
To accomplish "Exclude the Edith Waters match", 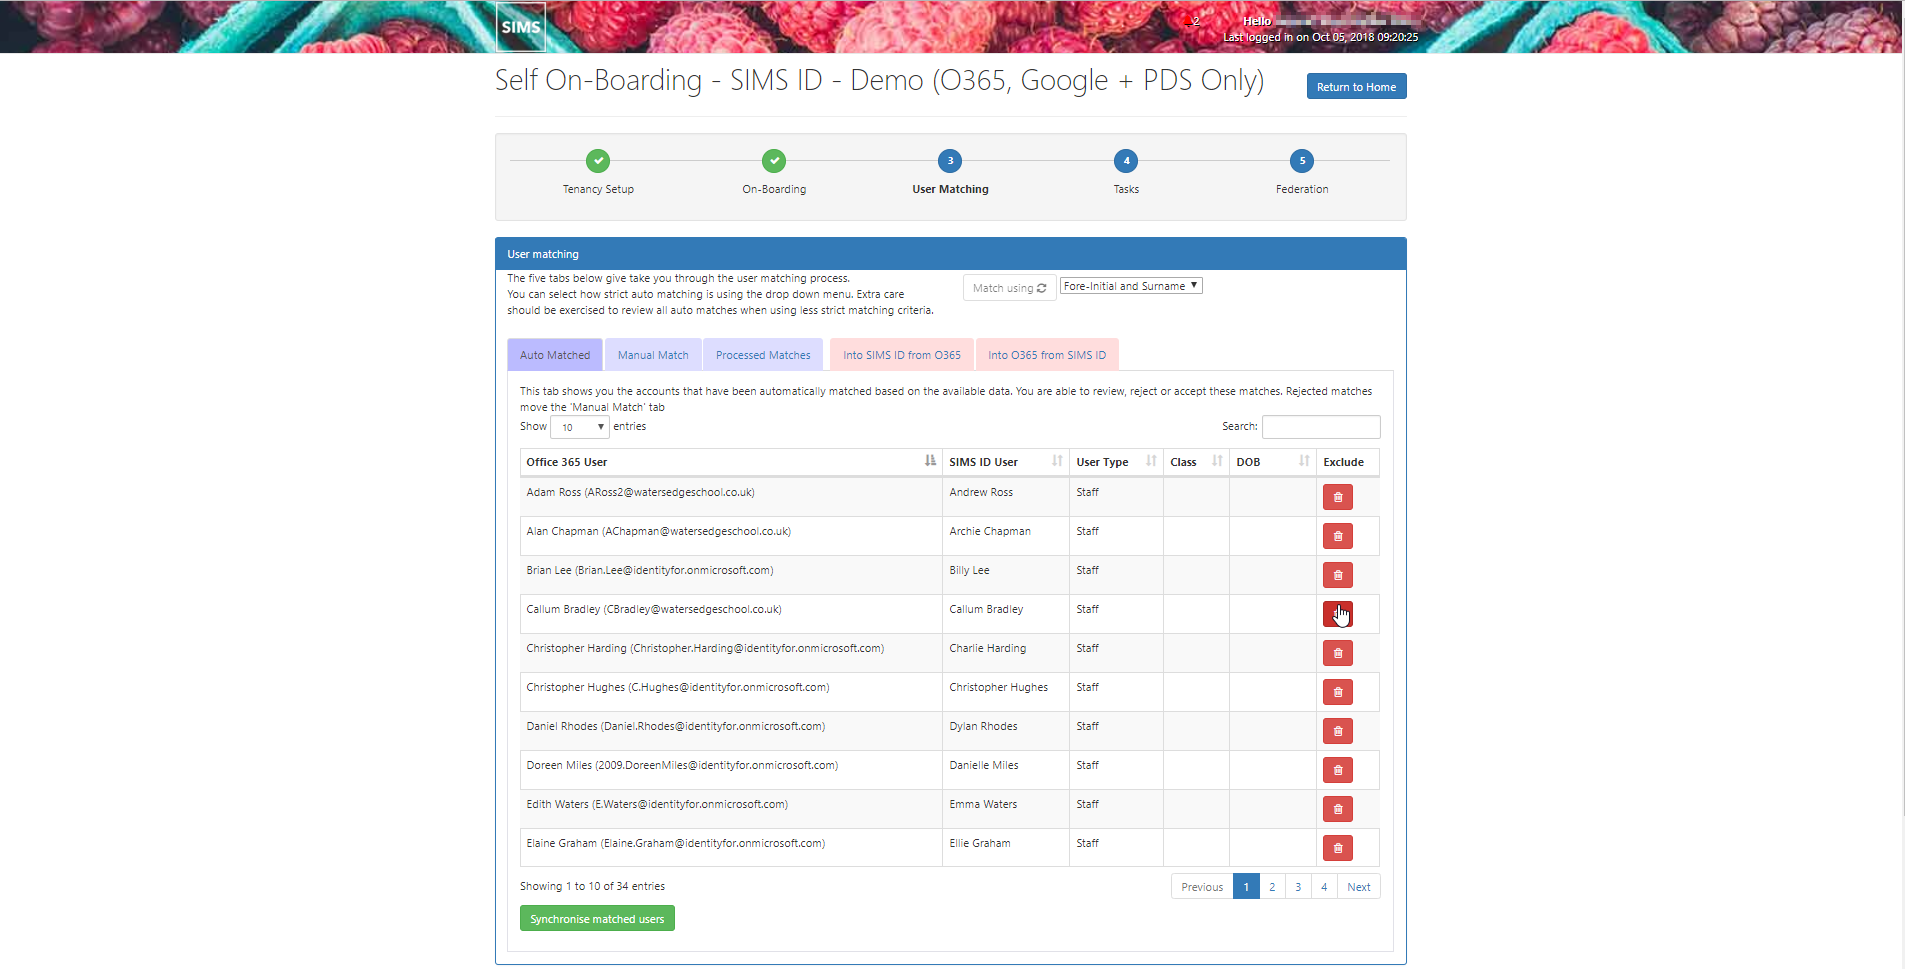I will [1337, 809].
